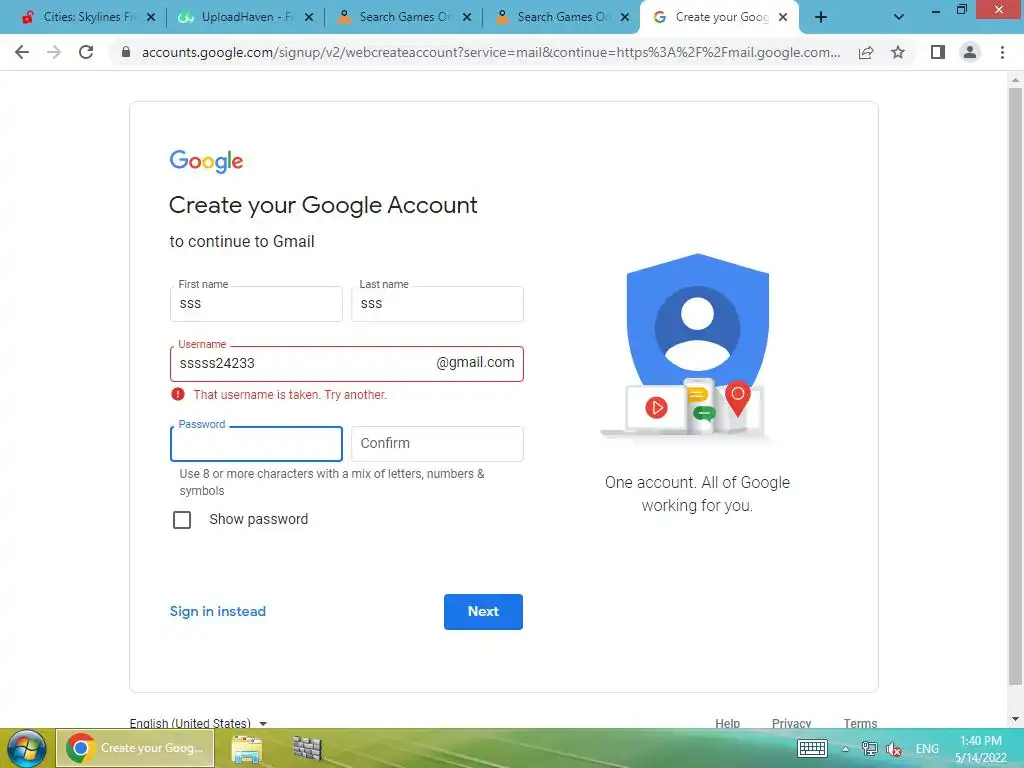
Task: Bookmark this page with the star icon
Action: pyautogui.click(x=898, y=52)
